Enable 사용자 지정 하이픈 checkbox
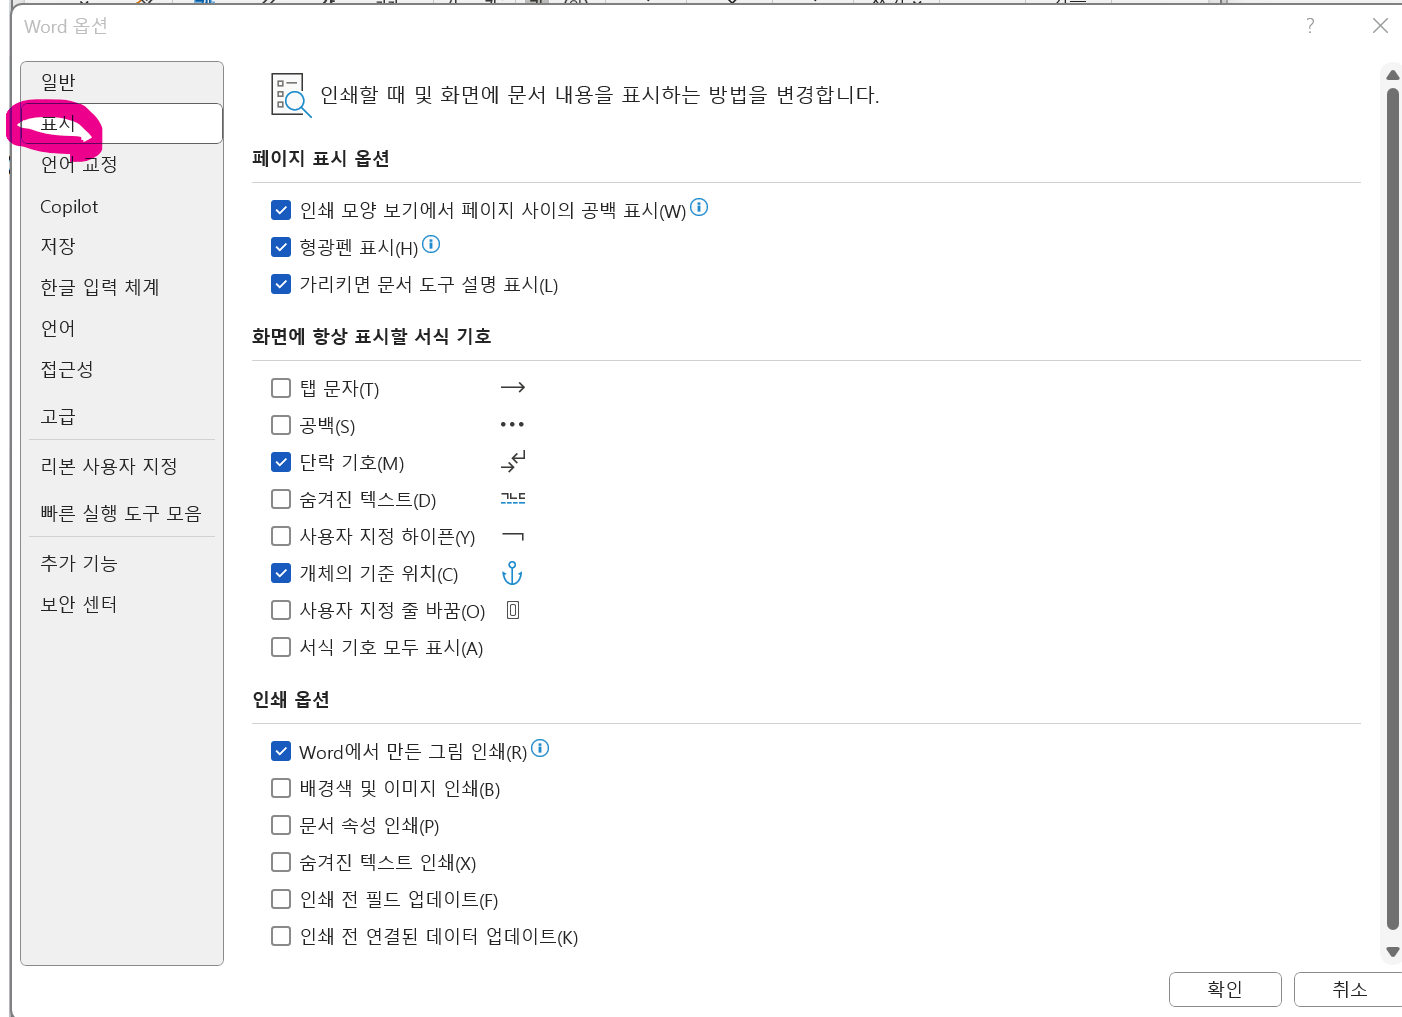Image resolution: width=1402 pixels, height=1017 pixels. [281, 536]
